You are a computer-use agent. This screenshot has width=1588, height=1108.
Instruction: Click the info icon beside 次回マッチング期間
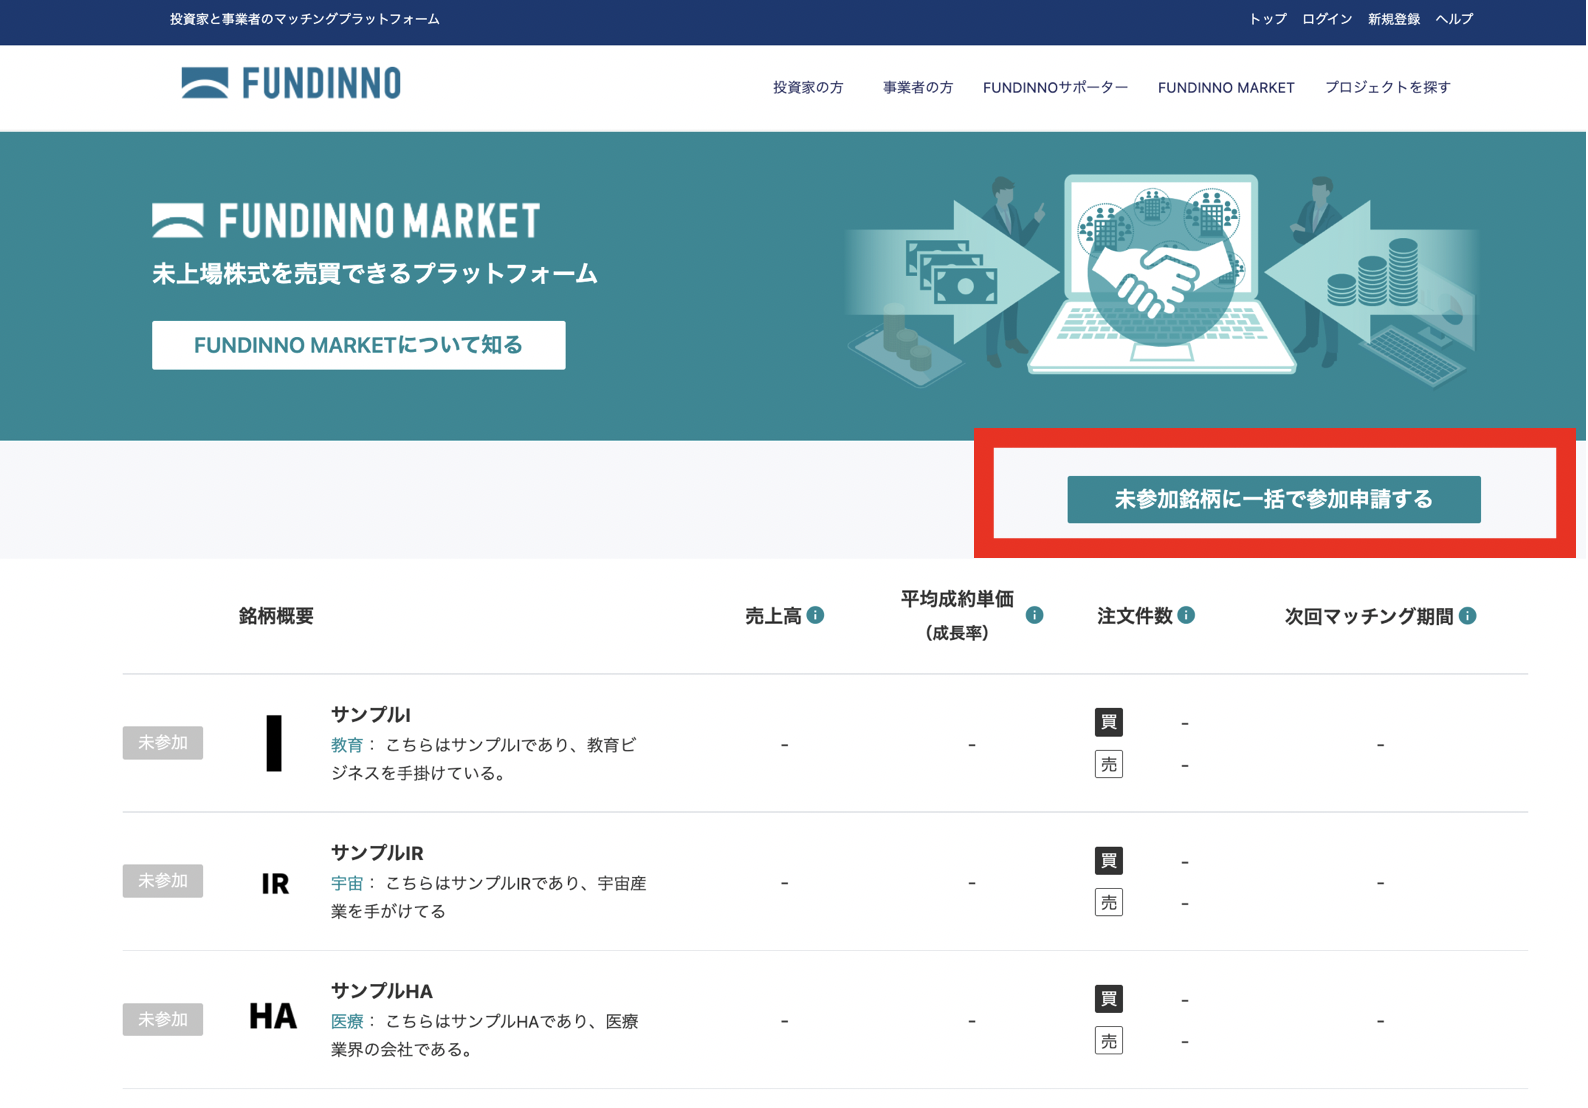(1467, 616)
